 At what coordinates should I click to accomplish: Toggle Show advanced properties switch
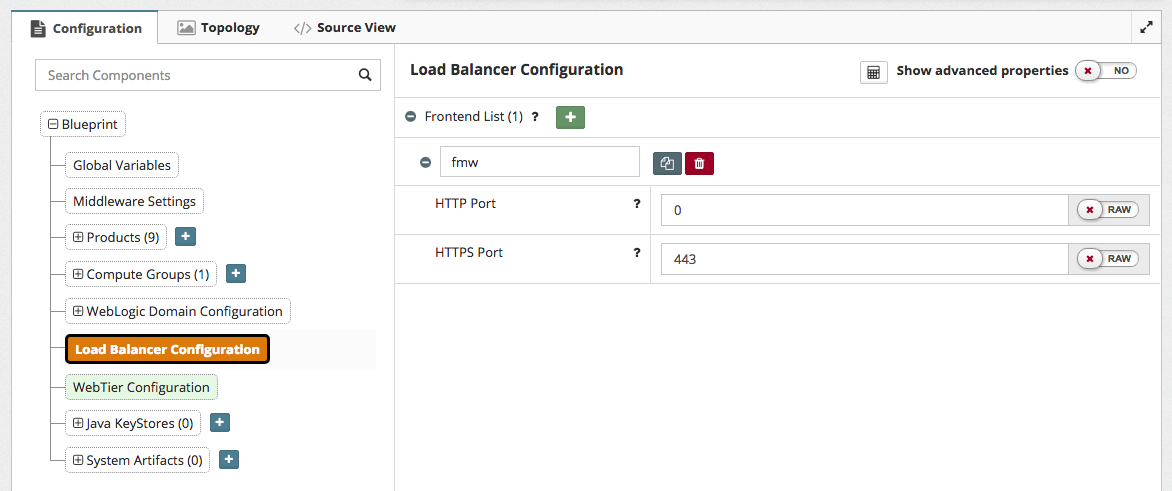pos(1106,71)
